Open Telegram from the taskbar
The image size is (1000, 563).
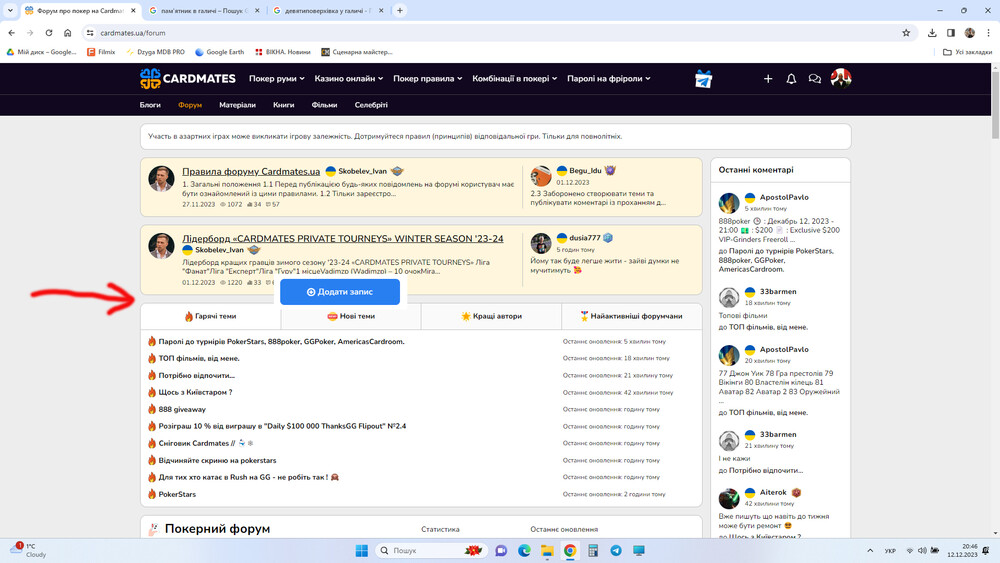pyautogui.click(x=615, y=550)
